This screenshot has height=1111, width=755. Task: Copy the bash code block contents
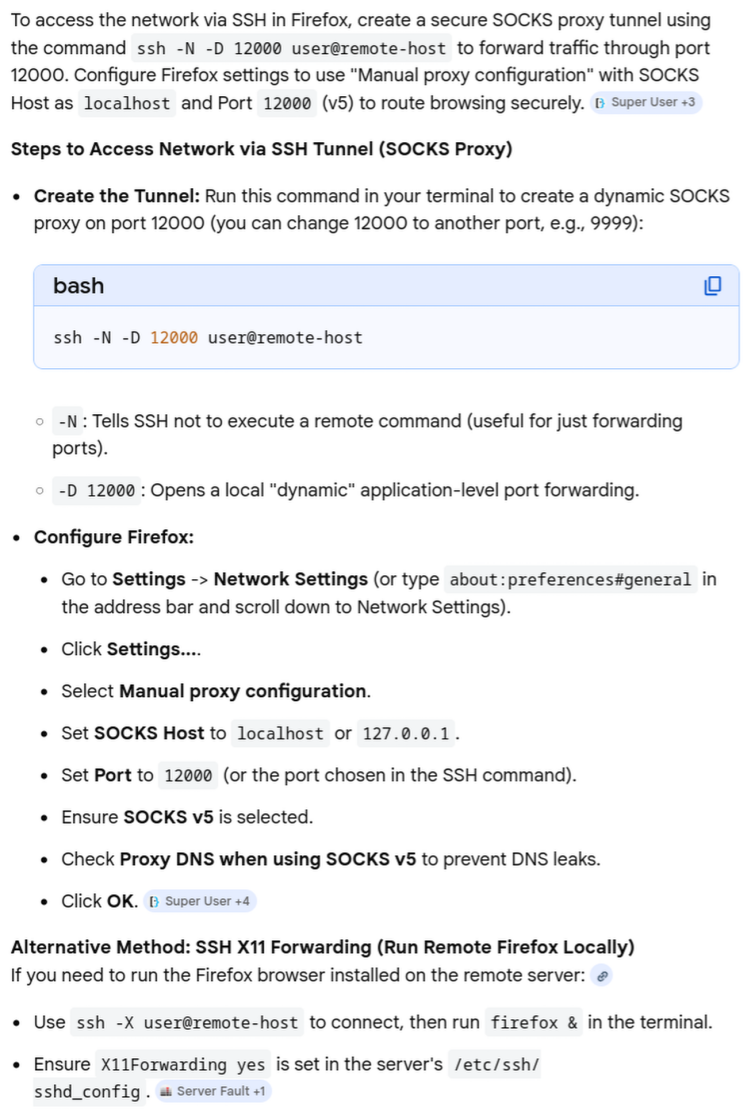[712, 286]
